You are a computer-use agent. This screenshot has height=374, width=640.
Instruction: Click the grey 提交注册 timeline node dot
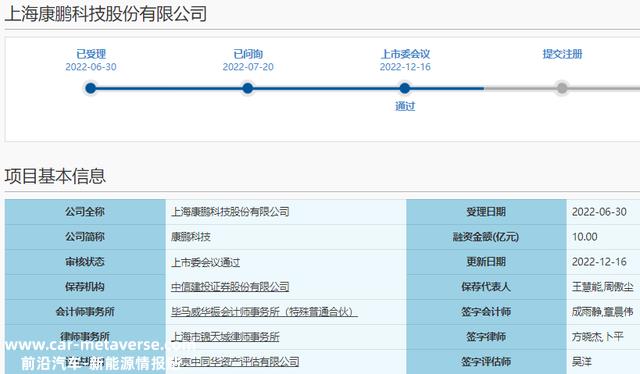[x=562, y=88]
